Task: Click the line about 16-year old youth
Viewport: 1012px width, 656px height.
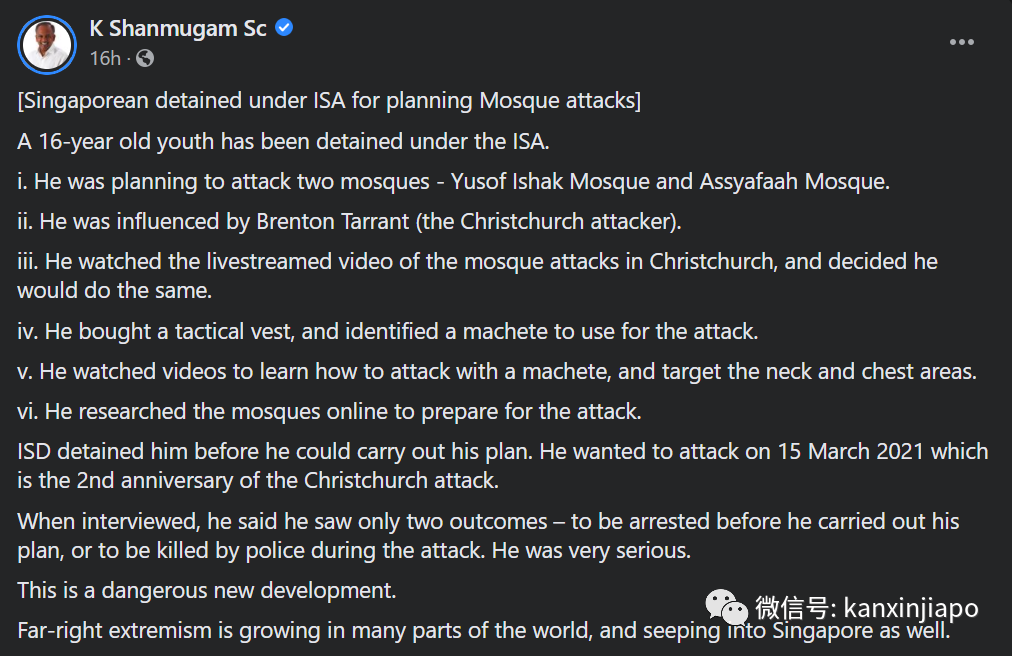Action: pyautogui.click(x=283, y=141)
